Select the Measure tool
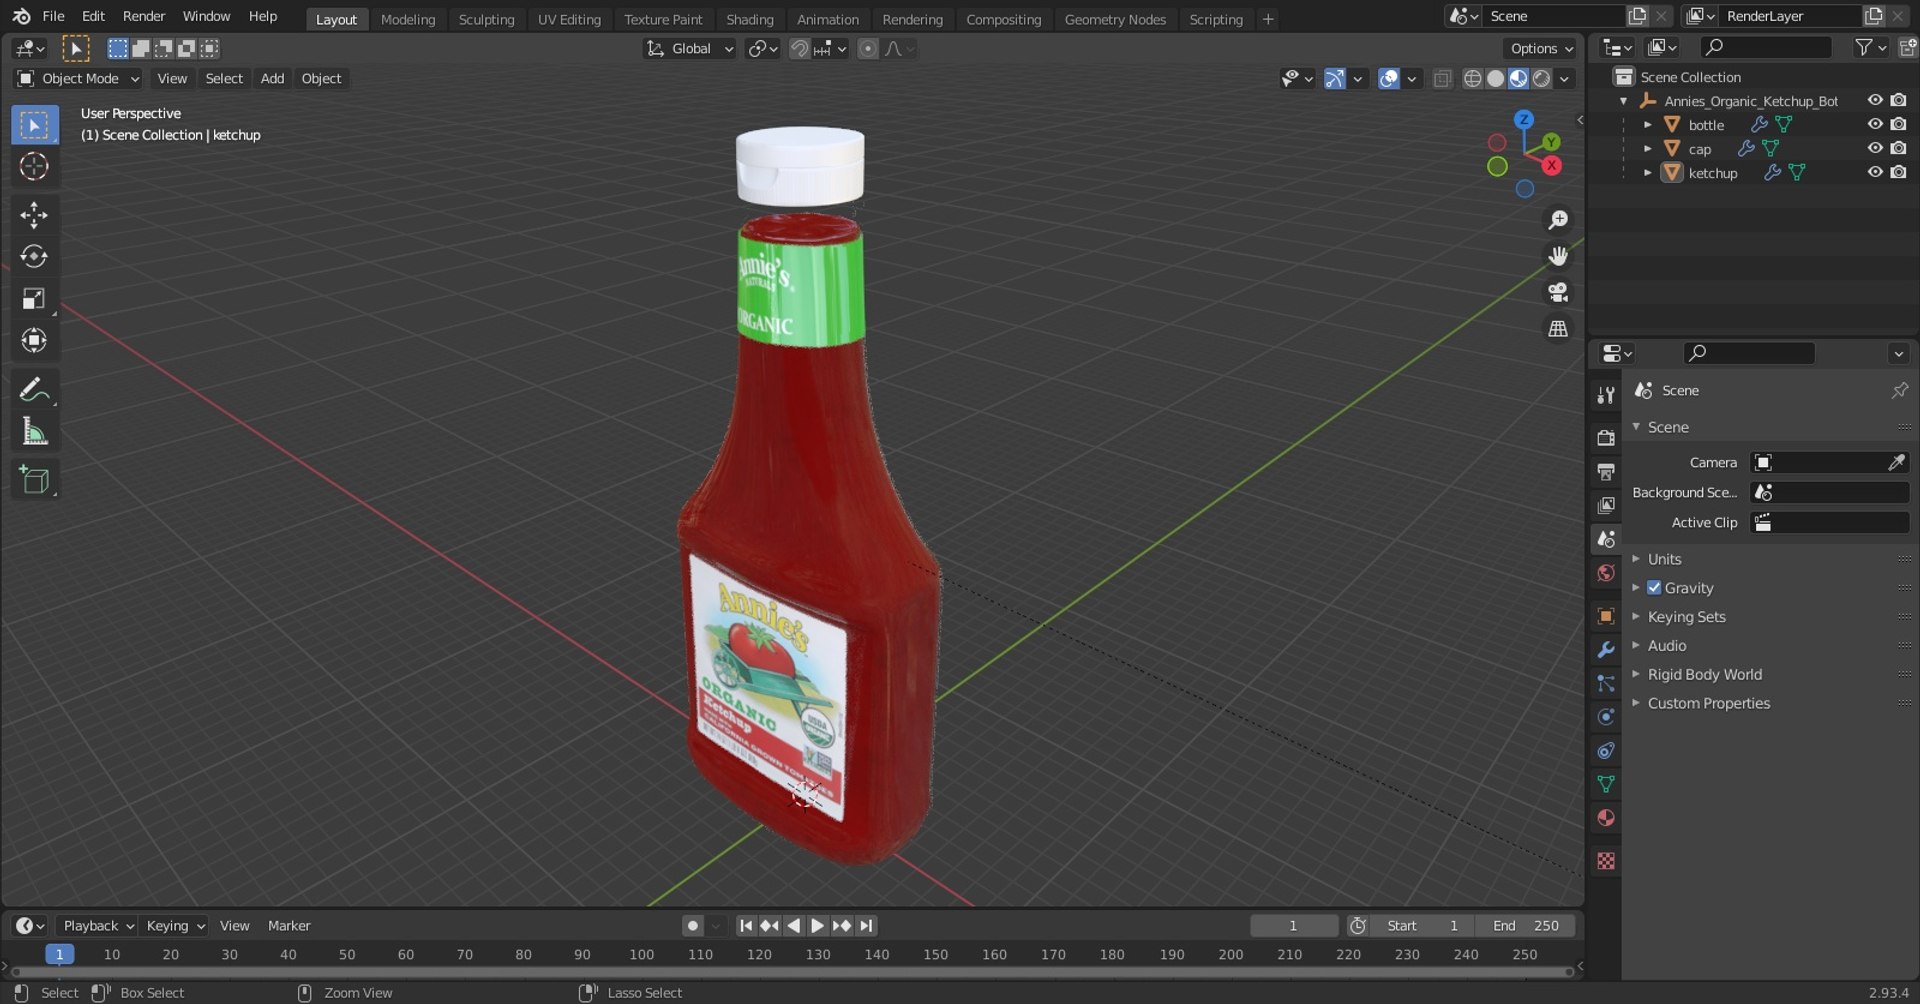The image size is (1920, 1004). pyautogui.click(x=34, y=432)
